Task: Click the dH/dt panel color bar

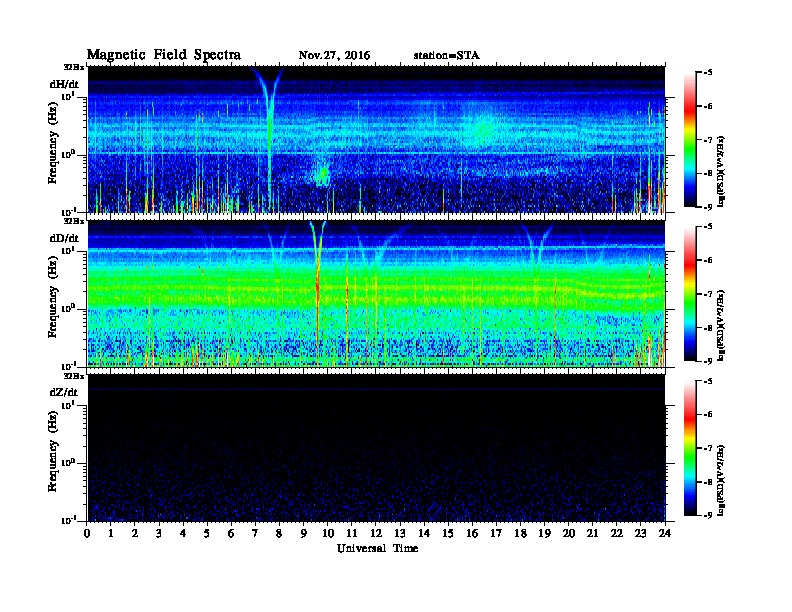Action: [x=689, y=140]
